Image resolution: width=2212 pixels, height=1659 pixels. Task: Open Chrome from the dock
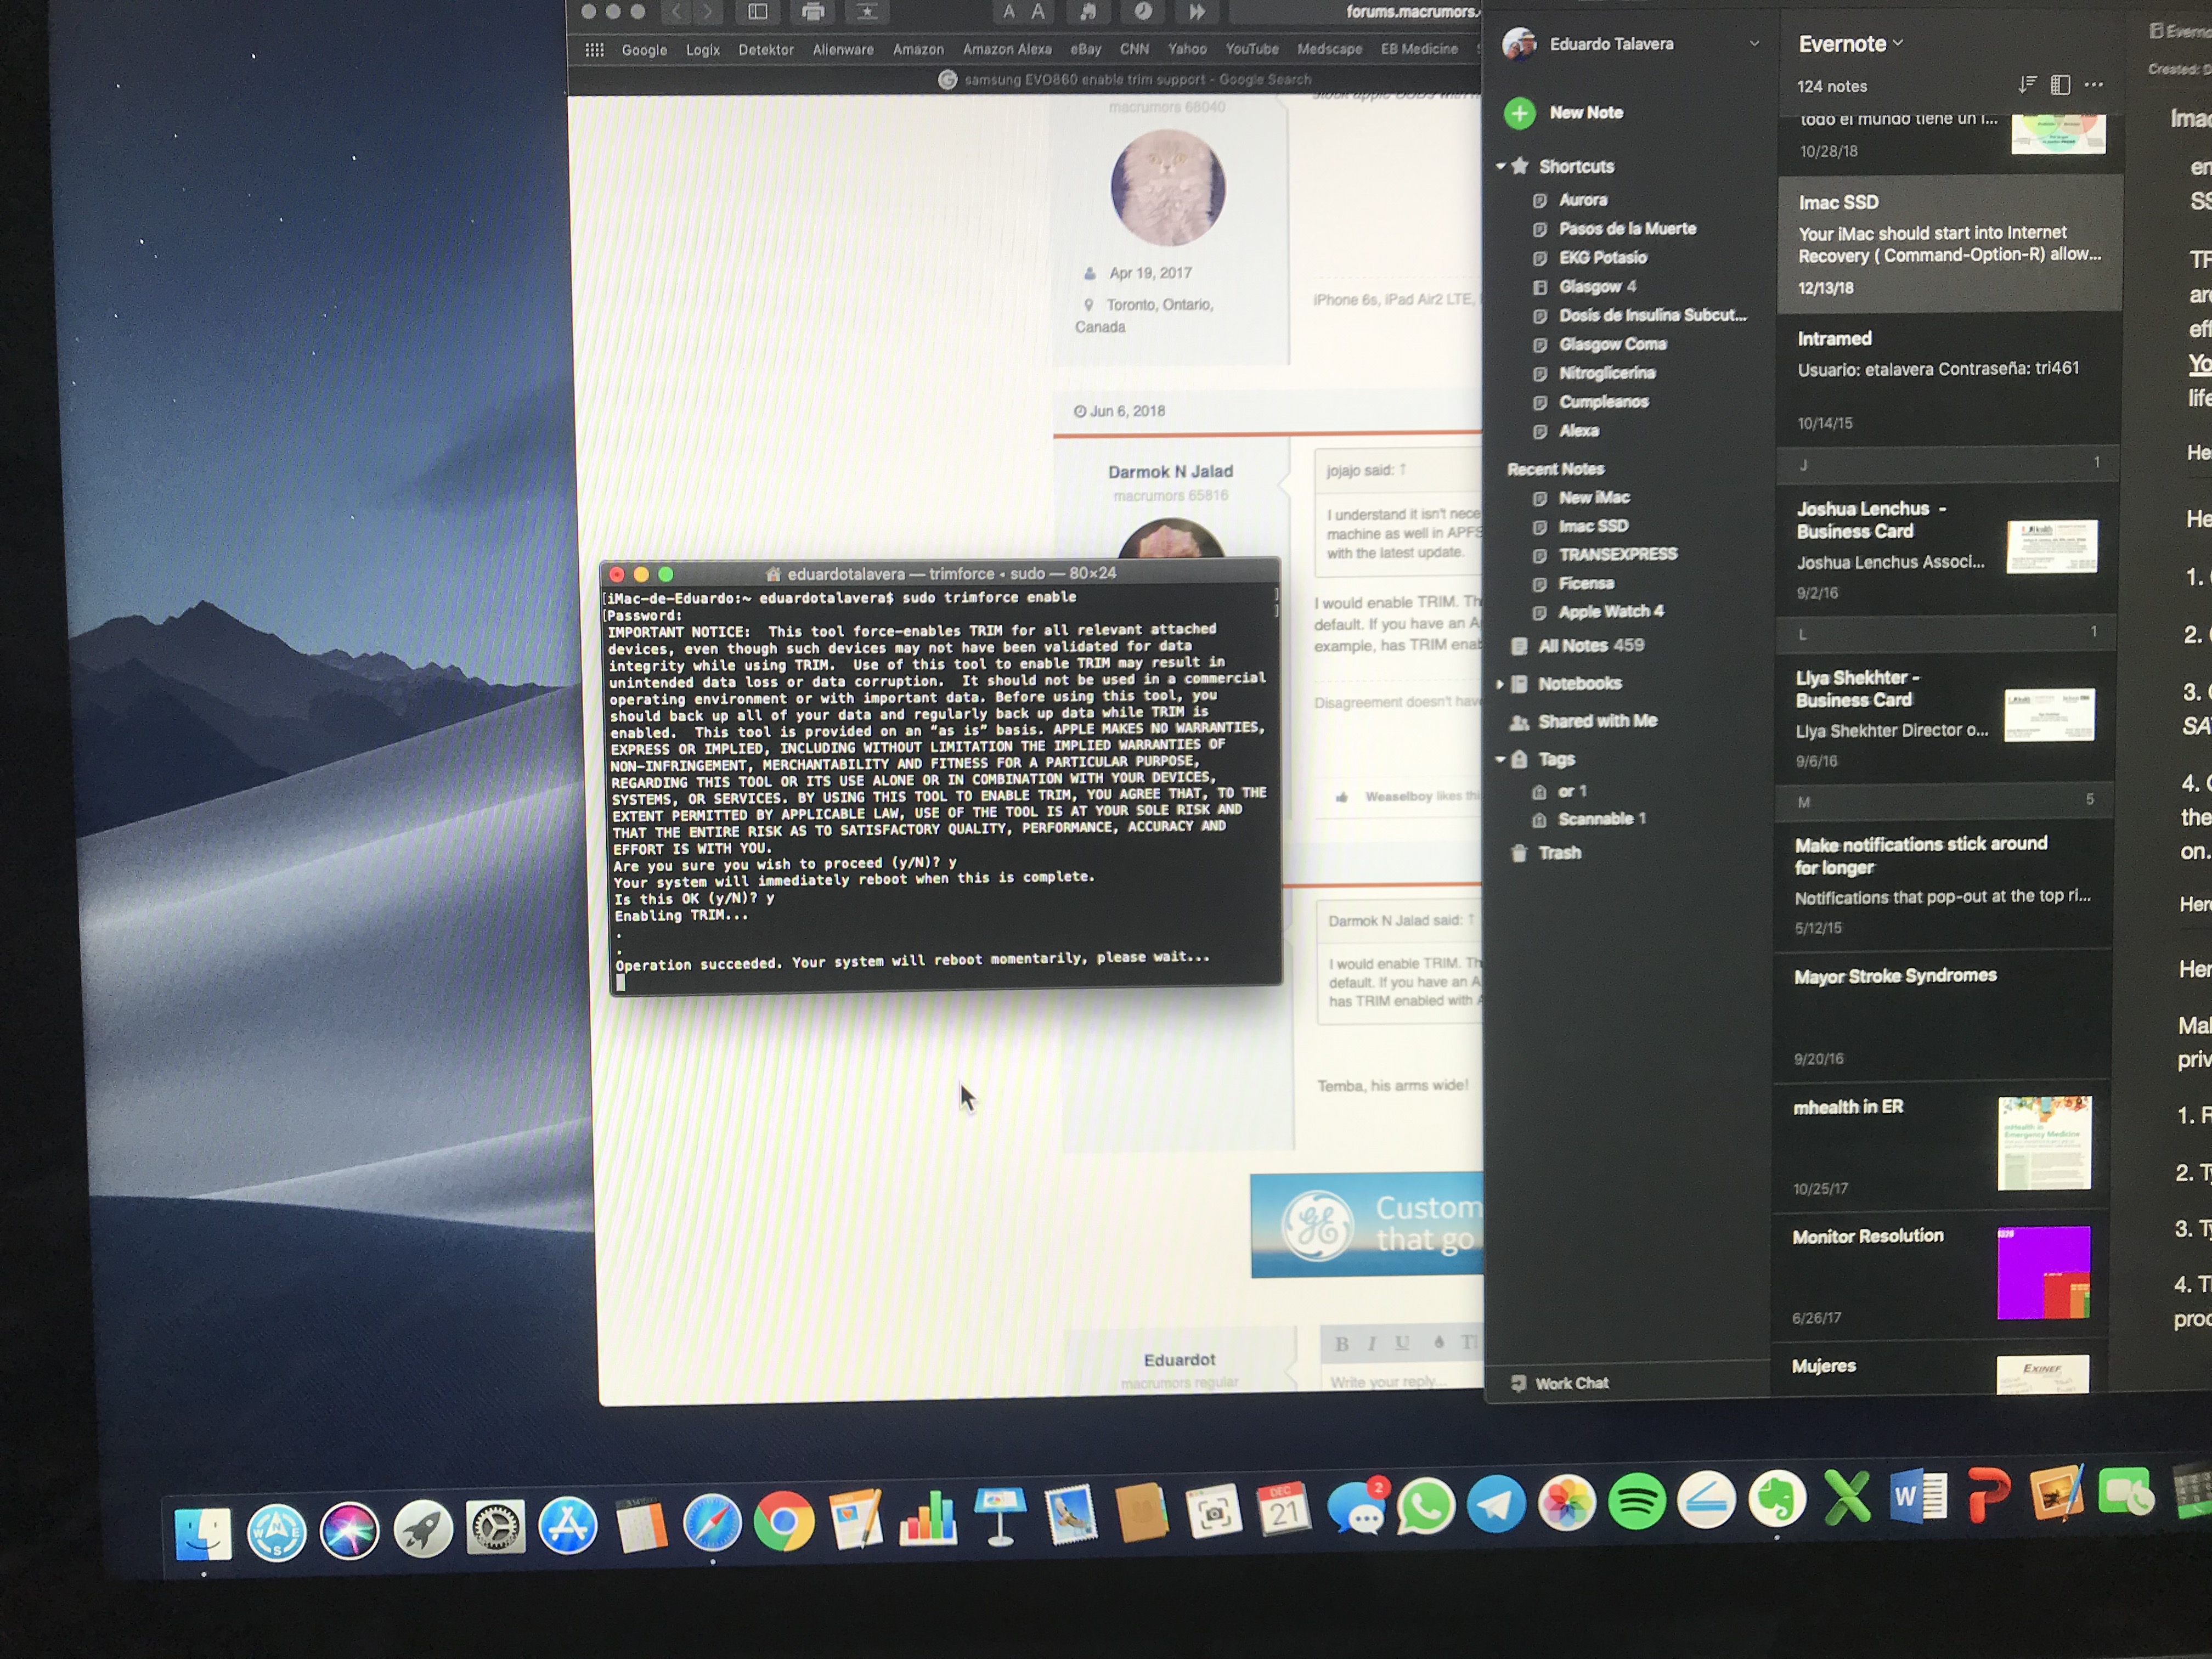(784, 1522)
